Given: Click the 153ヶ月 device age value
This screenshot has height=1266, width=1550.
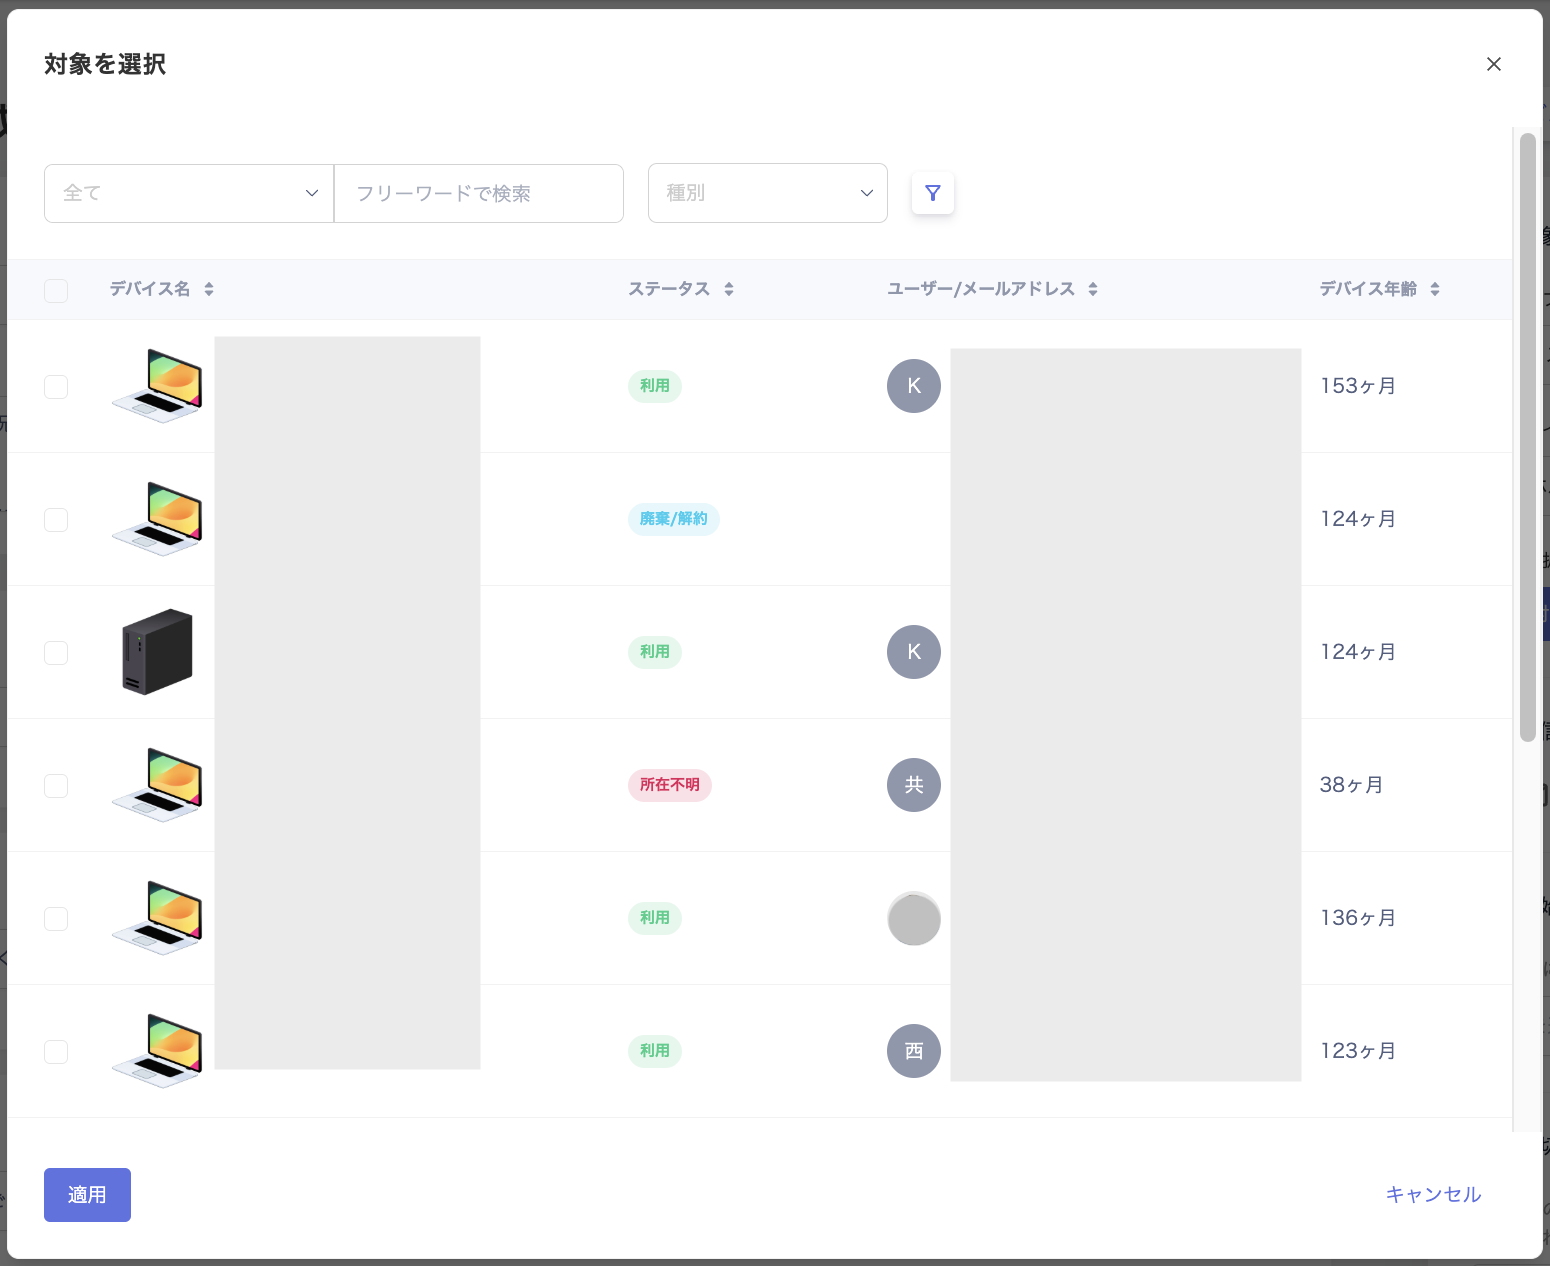Looking at the screenshot, I should [1358, 386].
